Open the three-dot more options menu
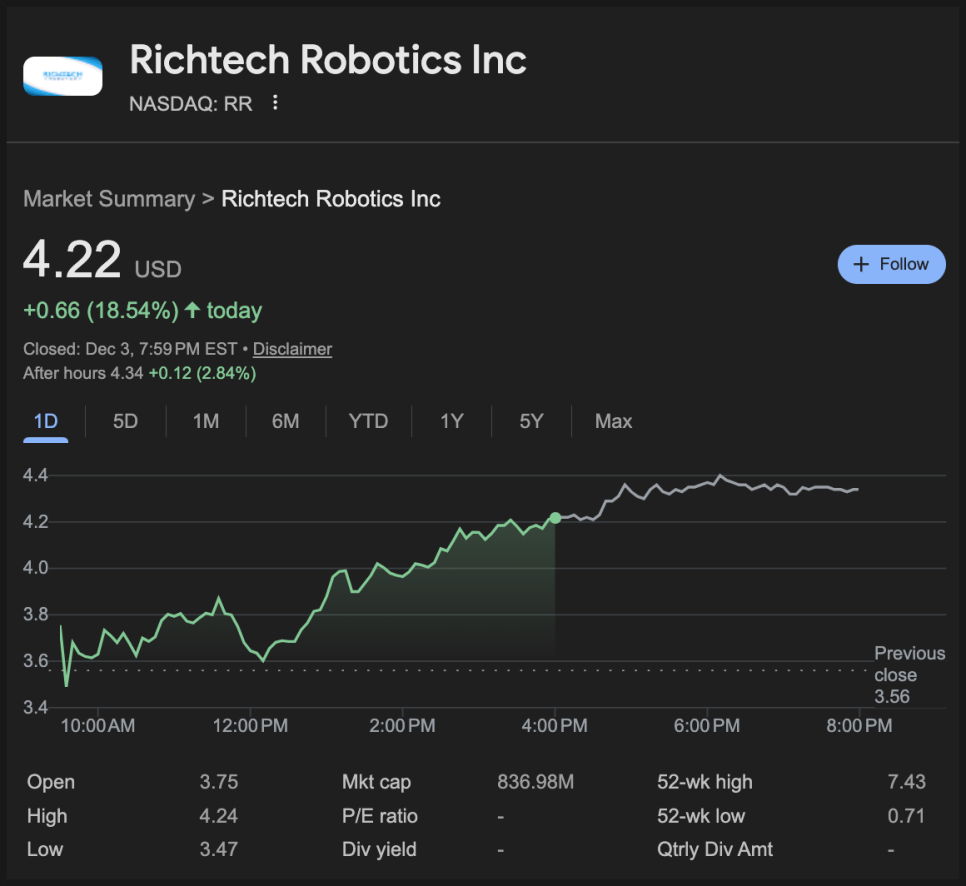This screenshot has width=966, height=886. 276,103
